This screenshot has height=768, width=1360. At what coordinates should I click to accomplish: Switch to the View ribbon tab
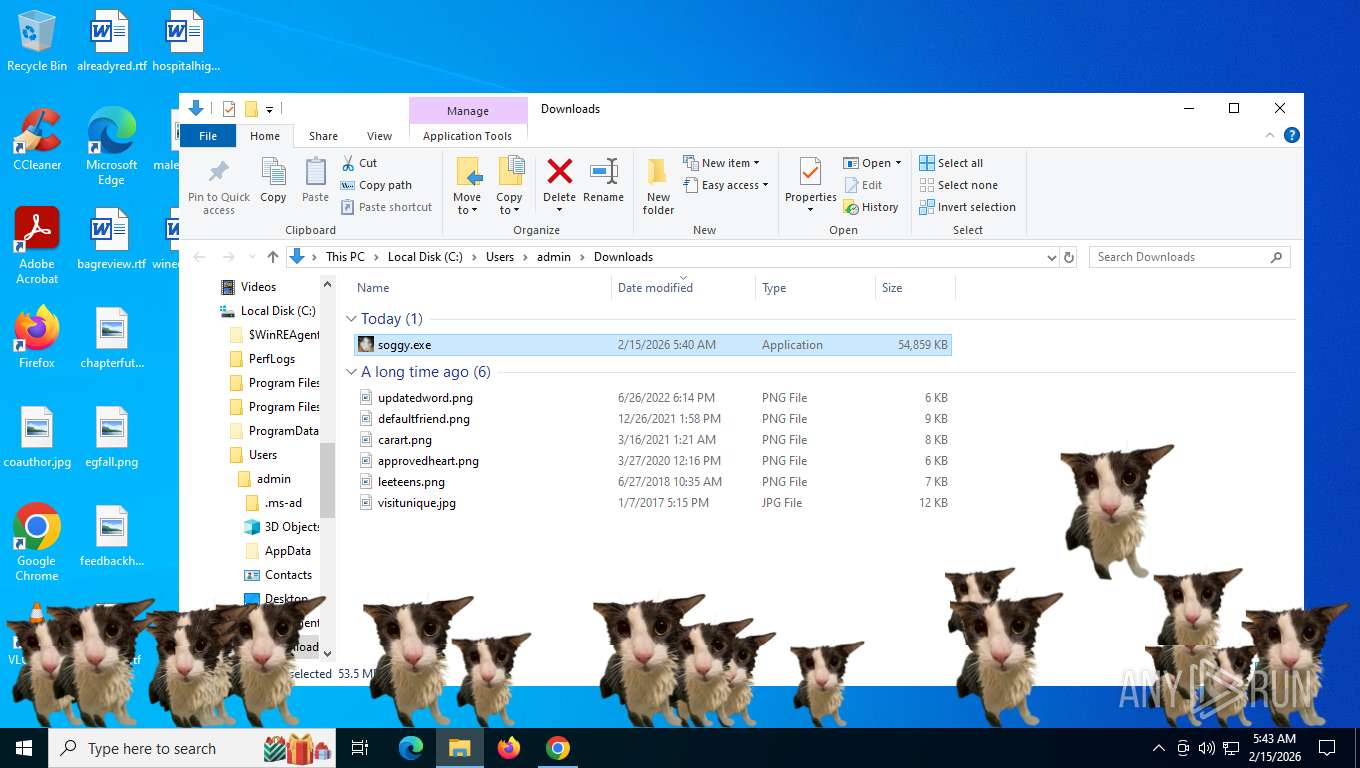point(379,136)
